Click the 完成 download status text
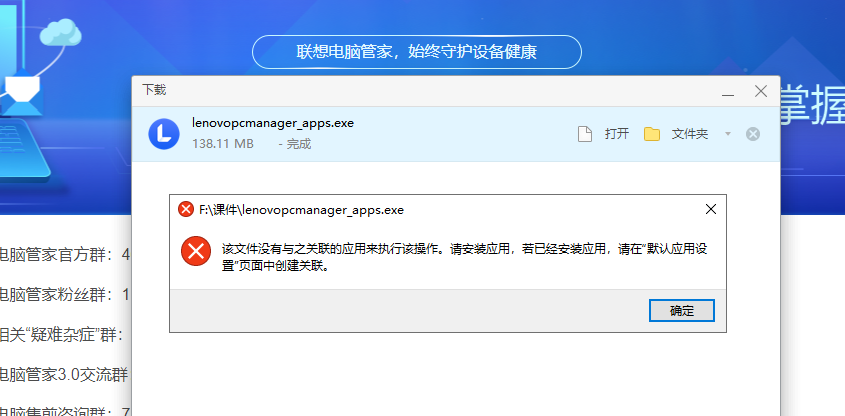The height and width of the screenshot is (416, 845). pyautogui.click(x=299, y=144)
